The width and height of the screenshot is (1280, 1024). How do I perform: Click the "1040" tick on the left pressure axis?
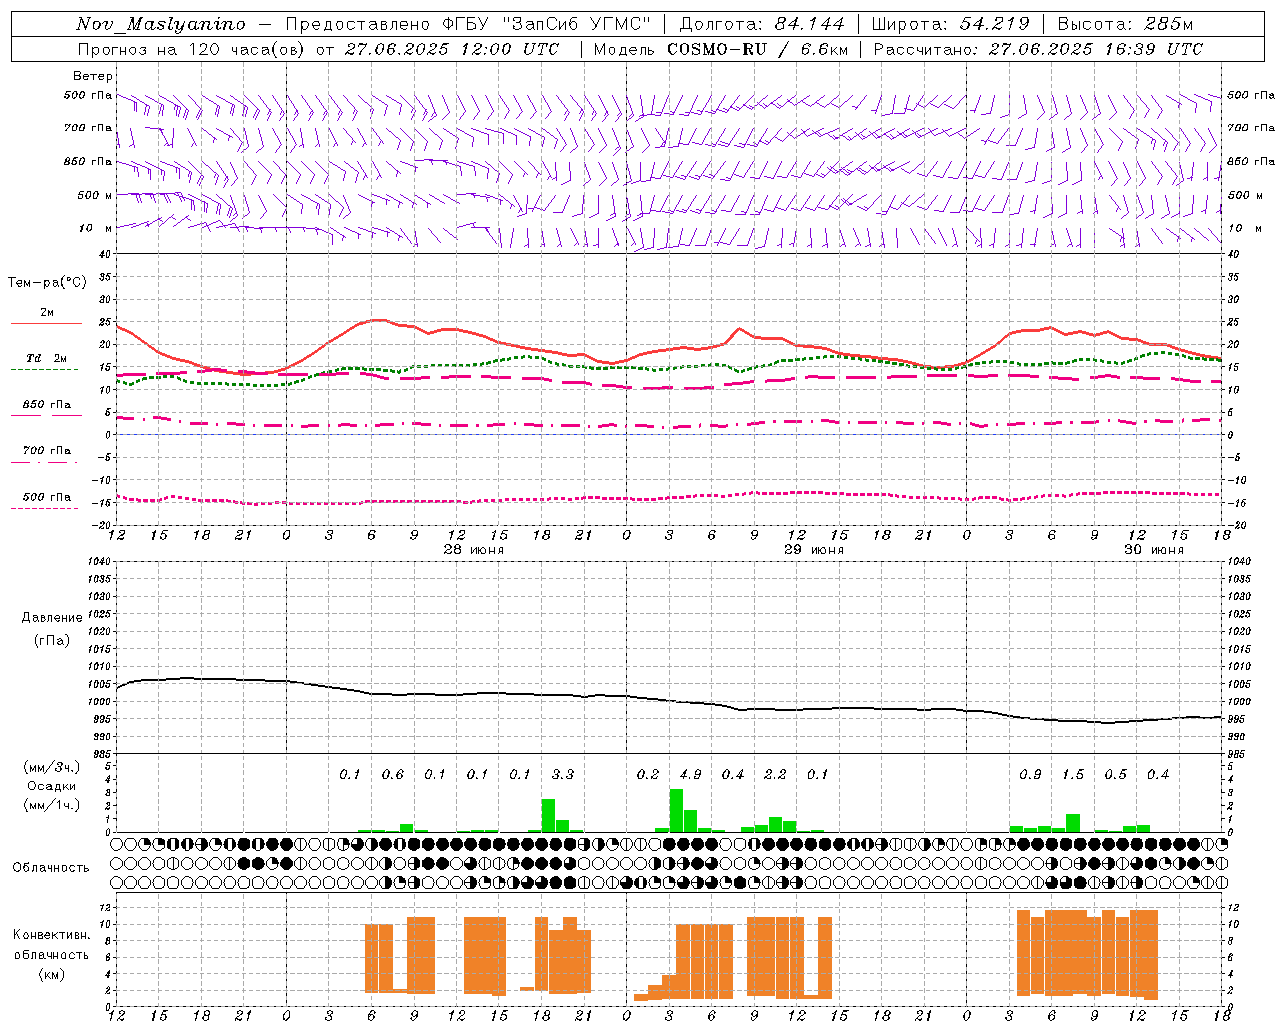click(100, 562)
